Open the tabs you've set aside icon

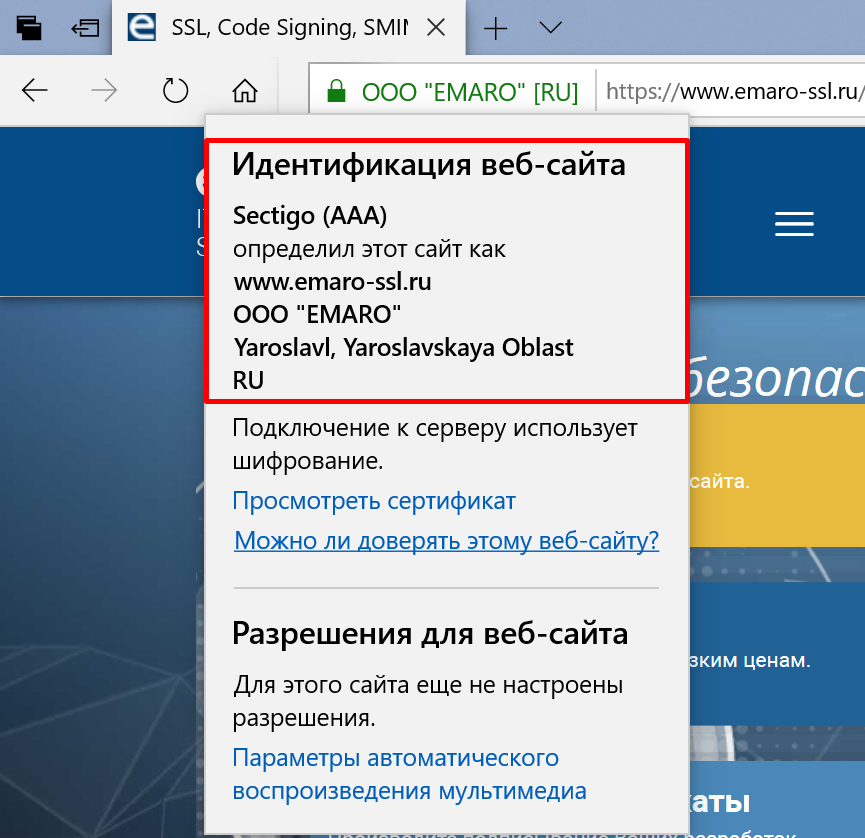[x=29, y=28]
